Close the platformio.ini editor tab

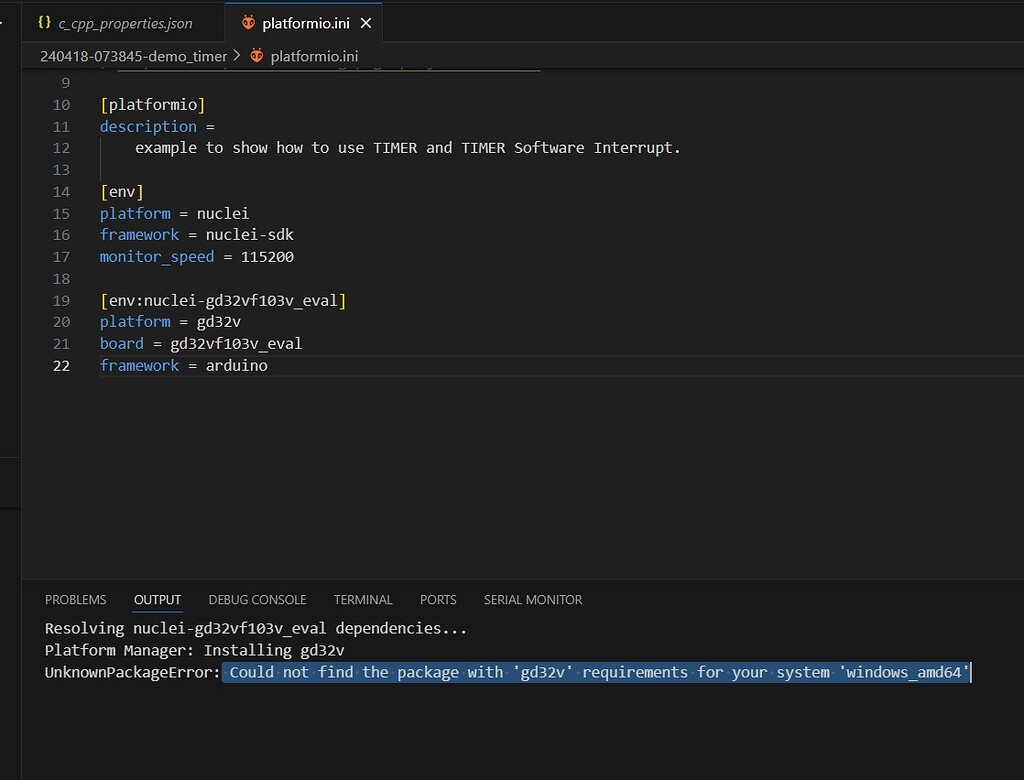click(x=366, y=24)
